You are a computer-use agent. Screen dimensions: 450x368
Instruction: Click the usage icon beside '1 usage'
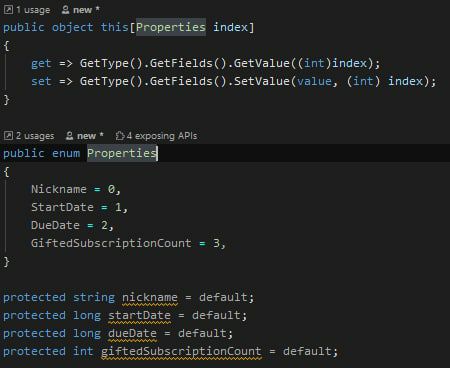(8, 10)
